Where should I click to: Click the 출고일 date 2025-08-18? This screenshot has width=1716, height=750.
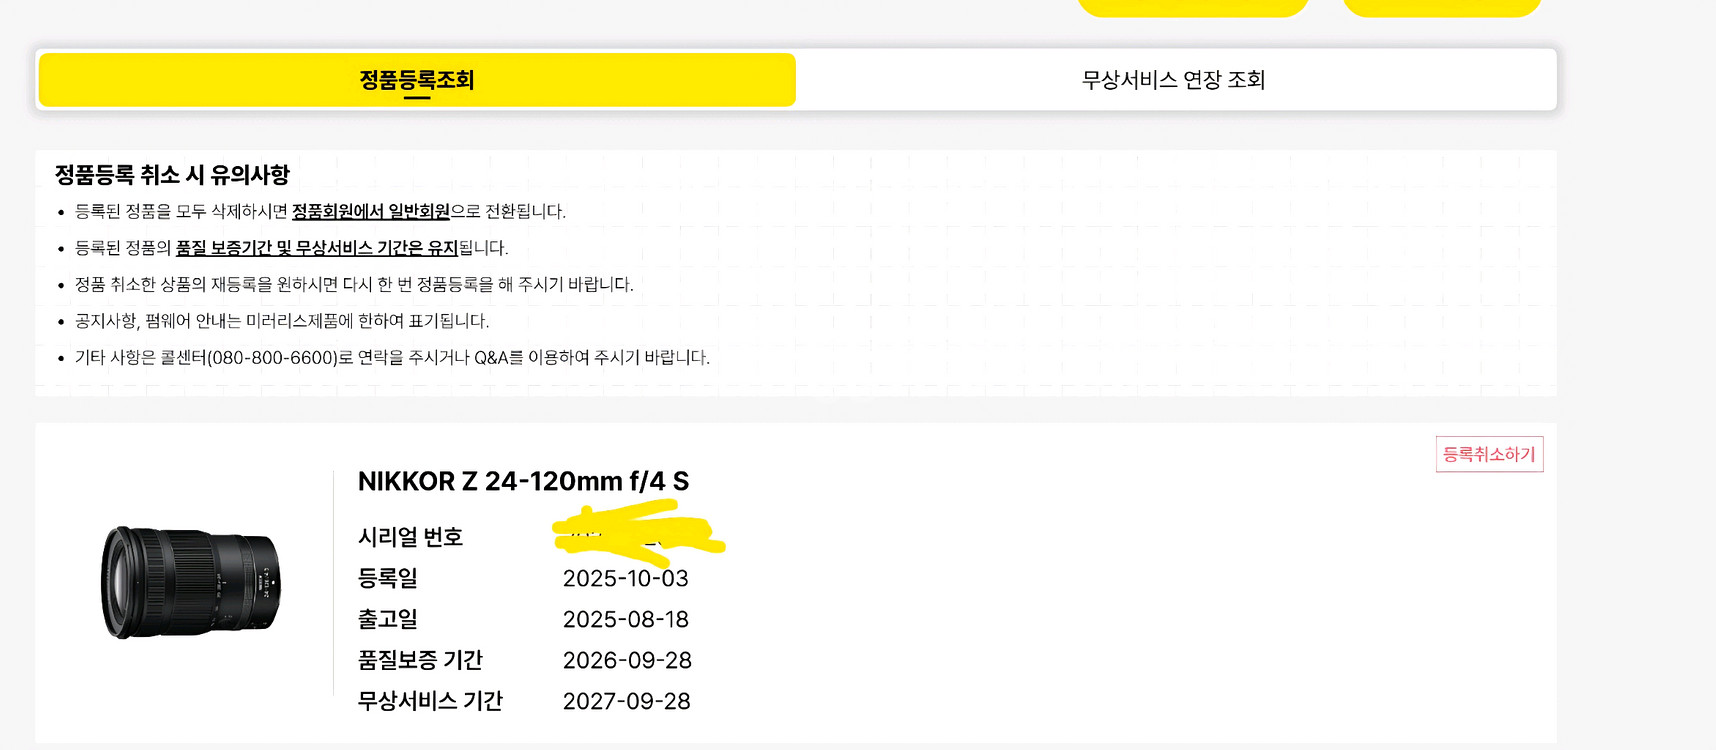(x=625, y=620)
